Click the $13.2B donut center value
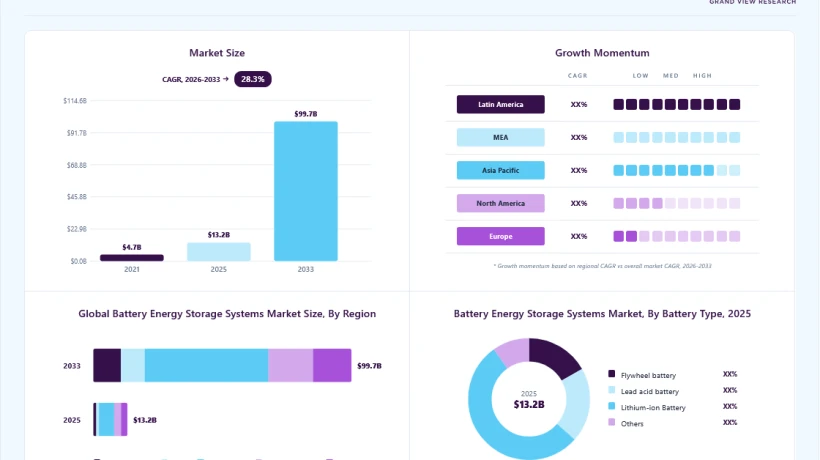Screen dimensions: 820x460 tap(529, 404)
